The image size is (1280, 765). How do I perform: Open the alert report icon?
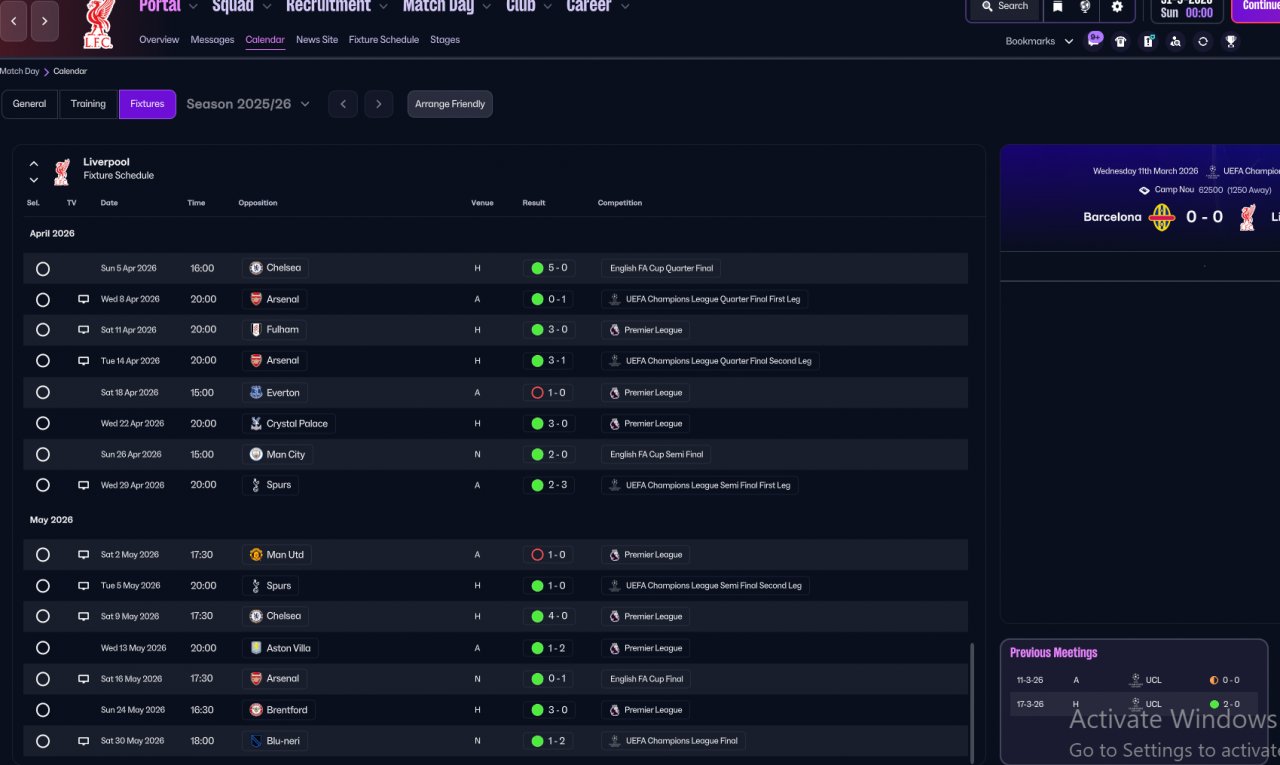click(1148, 41)
